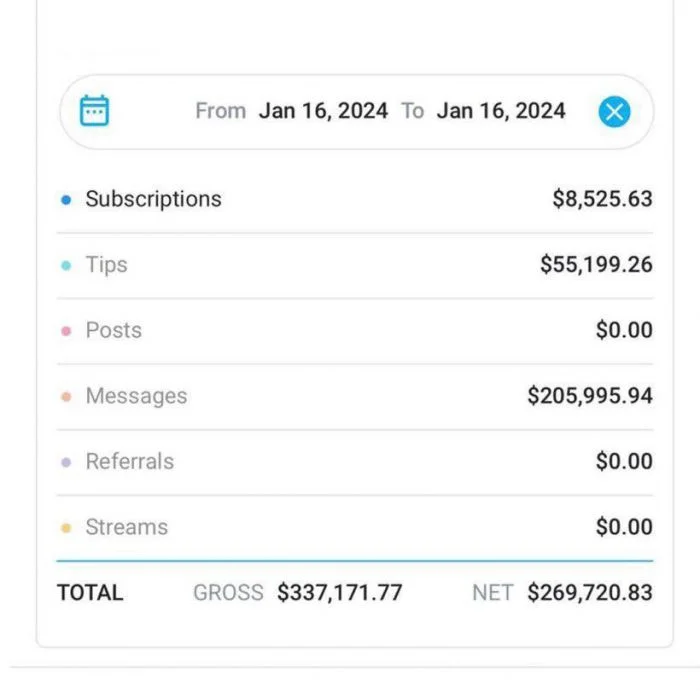Click the net total $269,720.83

pos(590,592)
